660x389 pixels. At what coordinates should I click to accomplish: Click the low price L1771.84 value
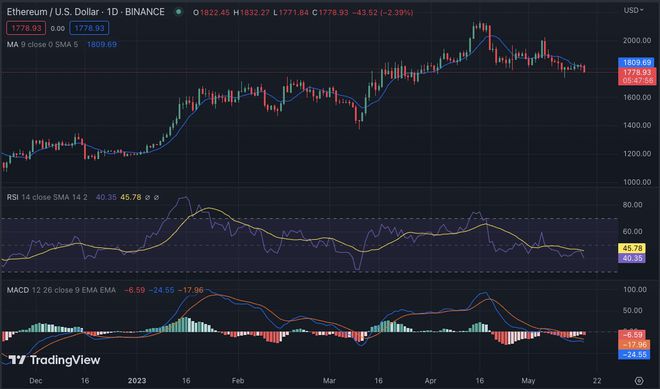click(x=291, y=13)
